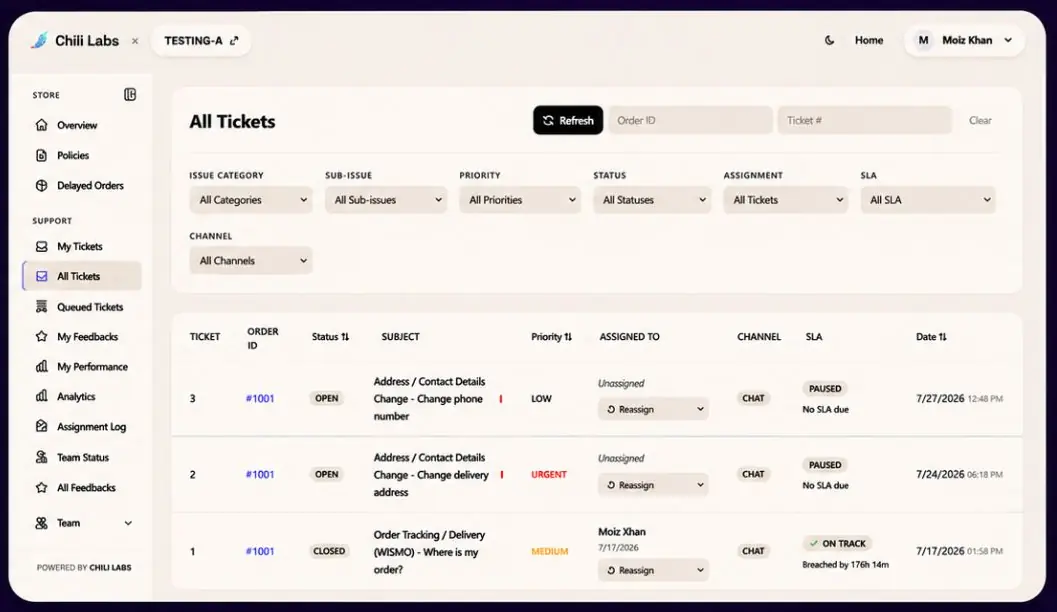Click the Clear filters link

(980, 121)
